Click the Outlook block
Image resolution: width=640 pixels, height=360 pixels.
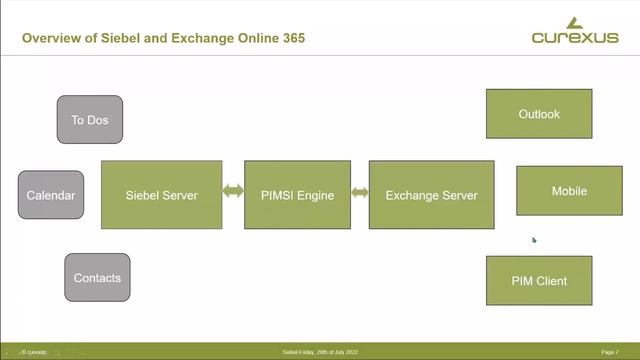pos(539,114)
